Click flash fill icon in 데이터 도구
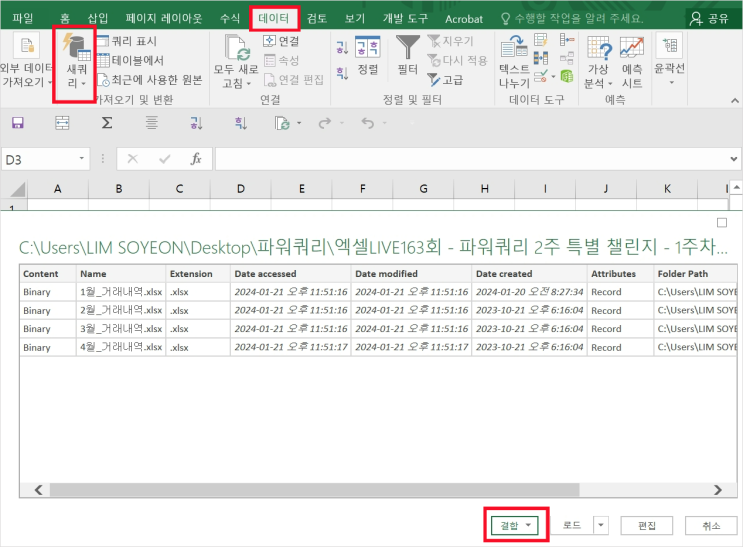 point(541,40)
